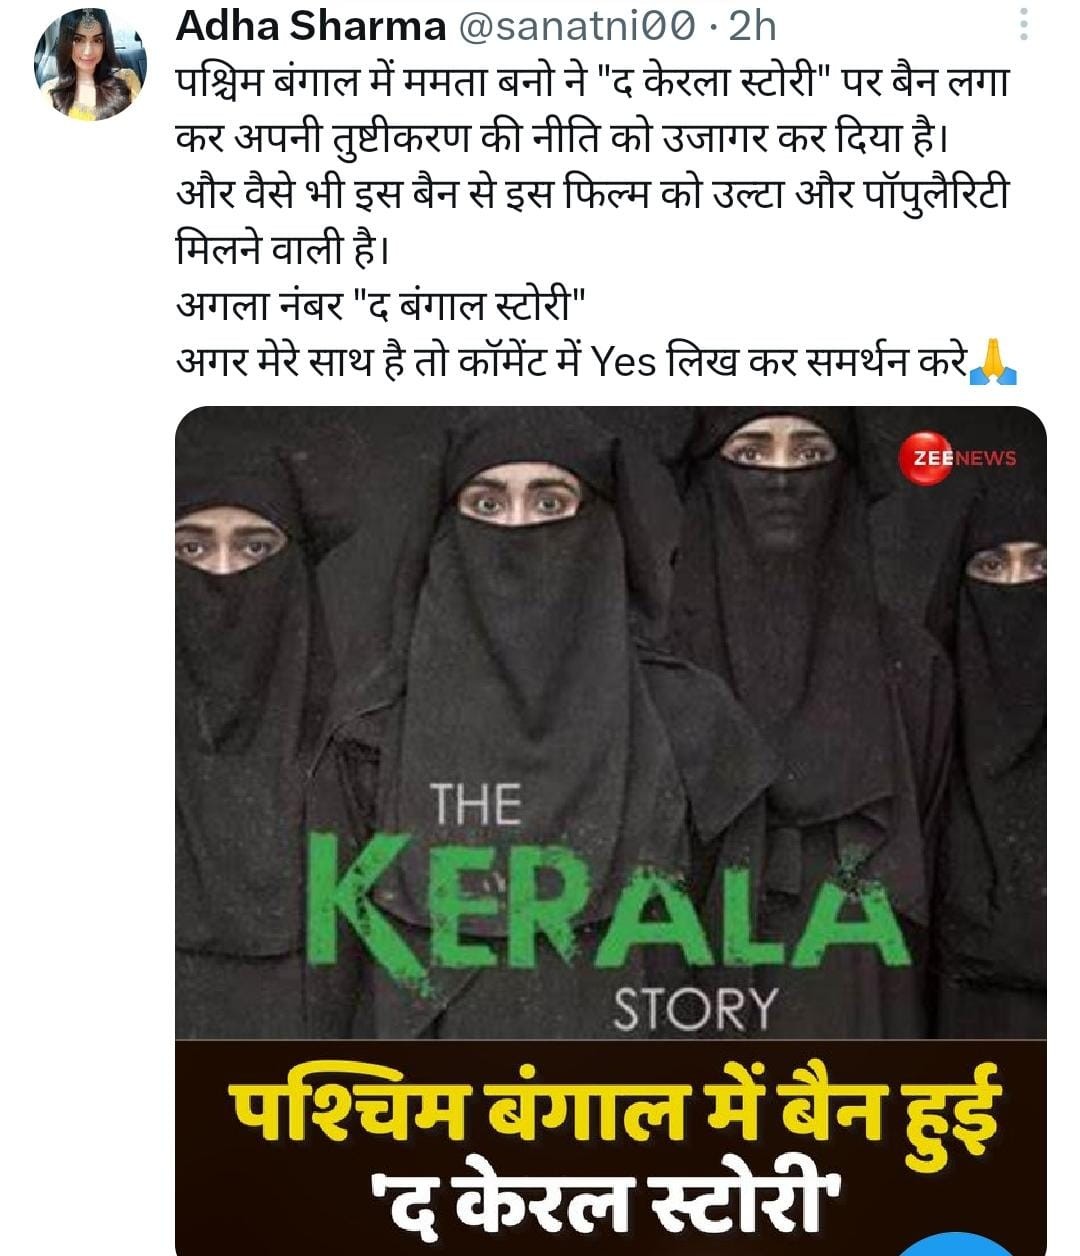
Task: Click the central veiled woman's eyes
Action: [520, 503]
